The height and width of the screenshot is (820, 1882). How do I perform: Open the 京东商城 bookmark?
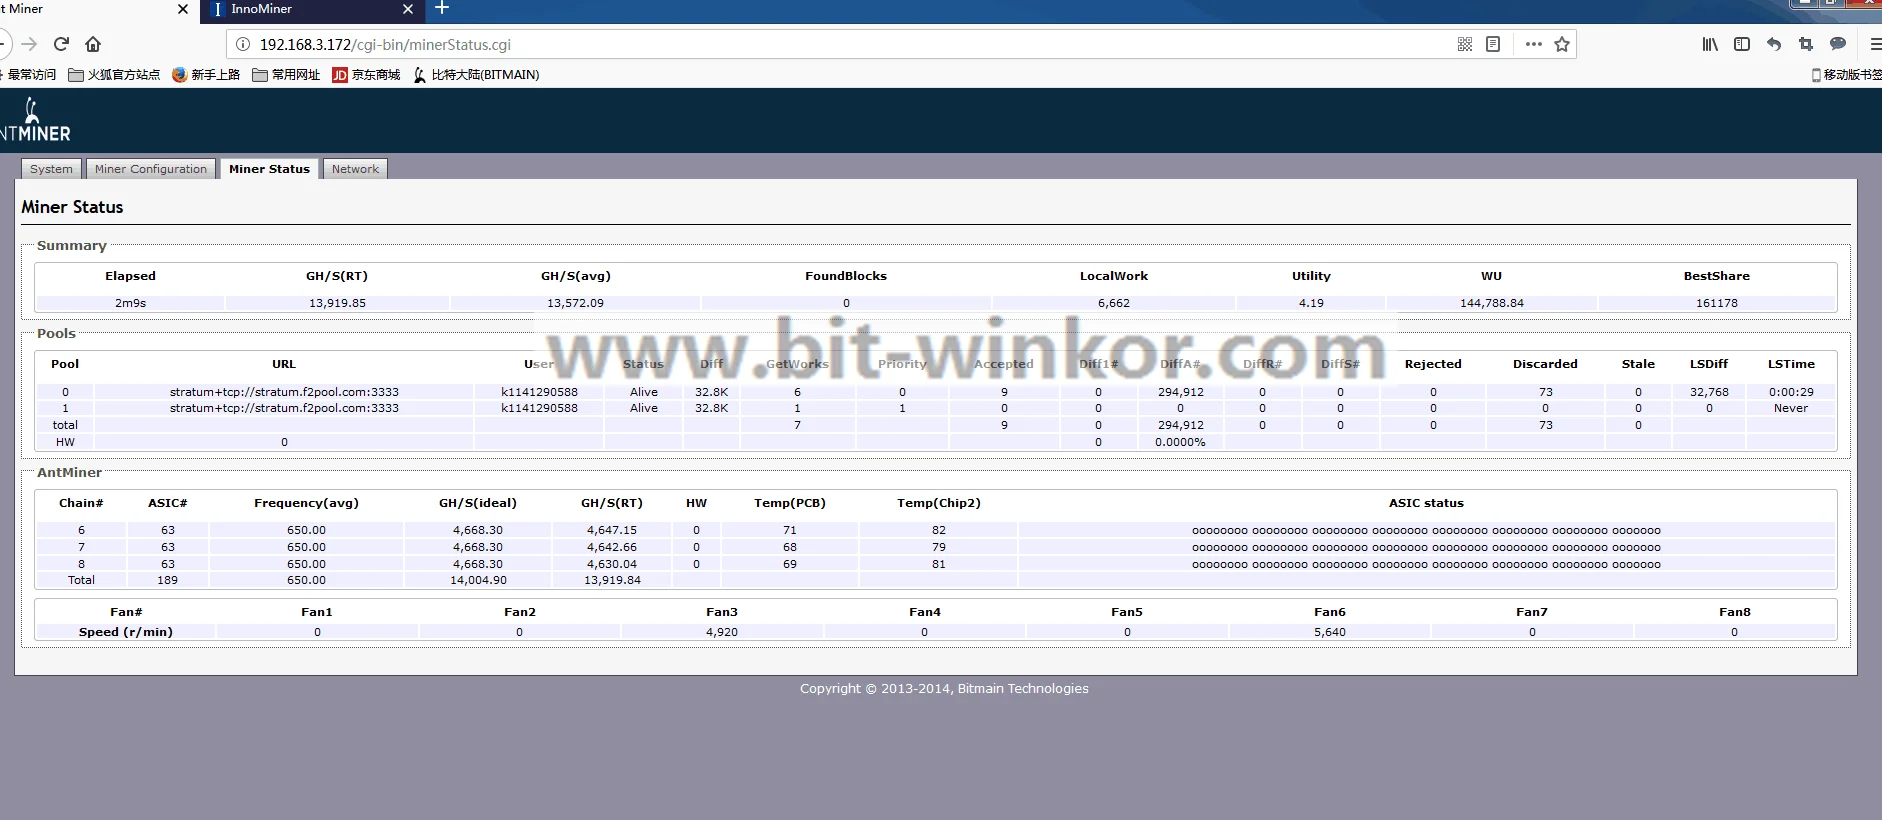pyautogui.click(x=366, y=75)
